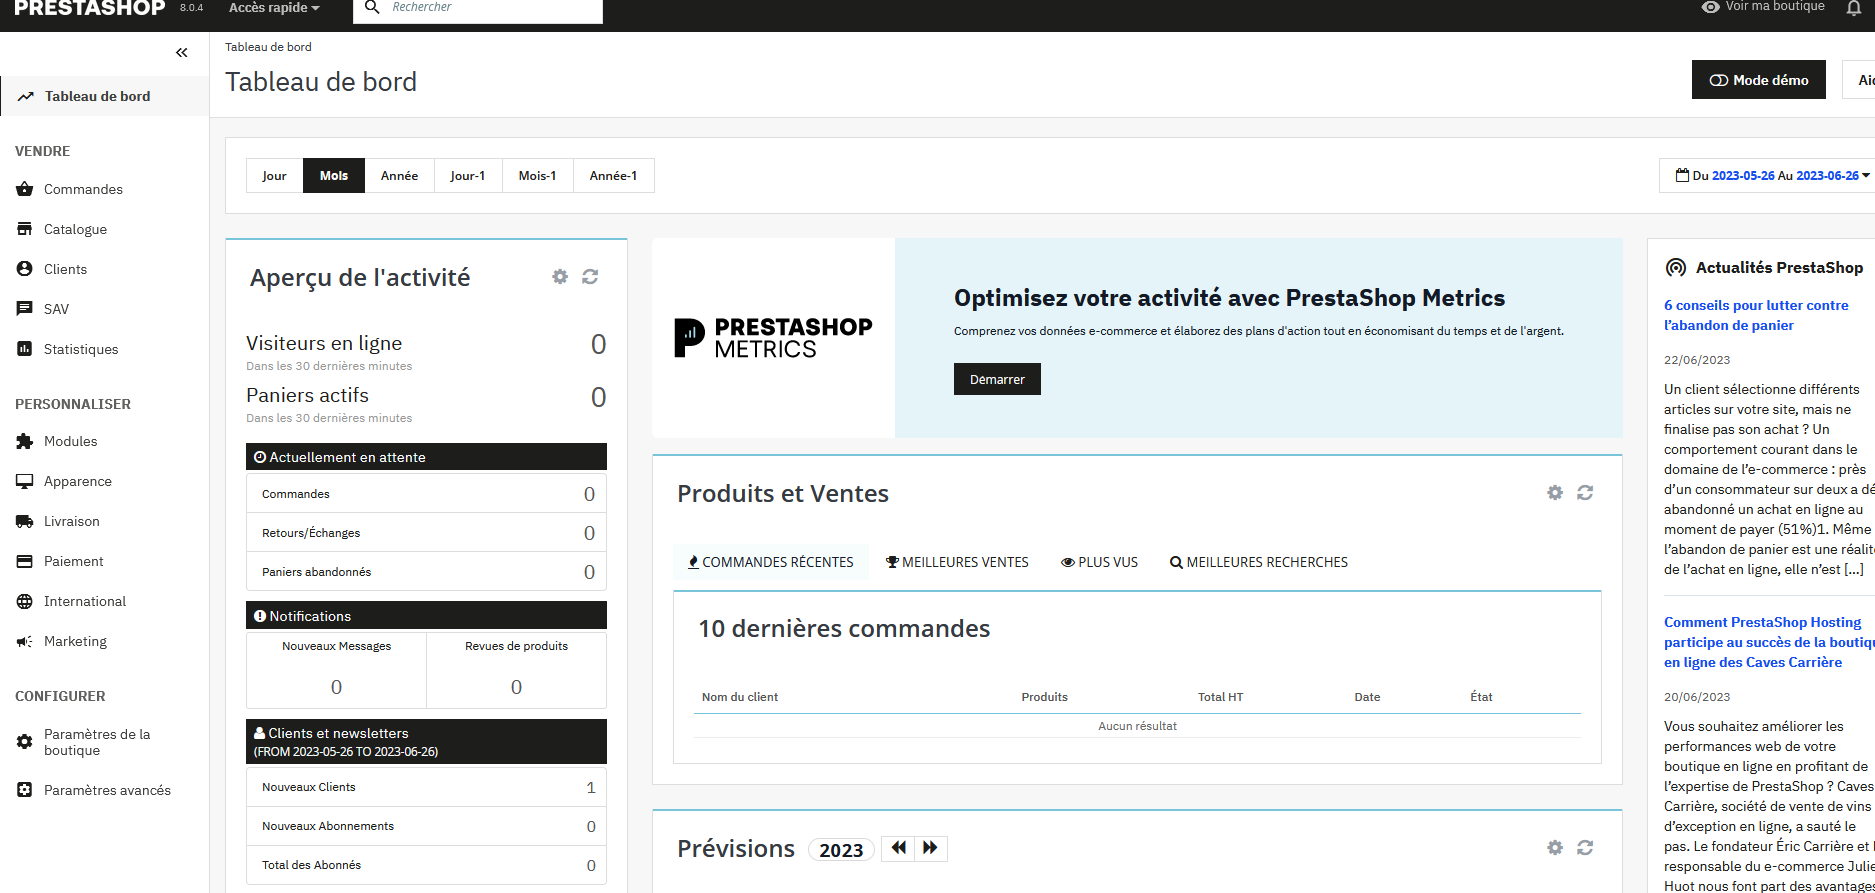Click the Clients person icon
The image size is (1875, 893).
[x=25, y=269]
